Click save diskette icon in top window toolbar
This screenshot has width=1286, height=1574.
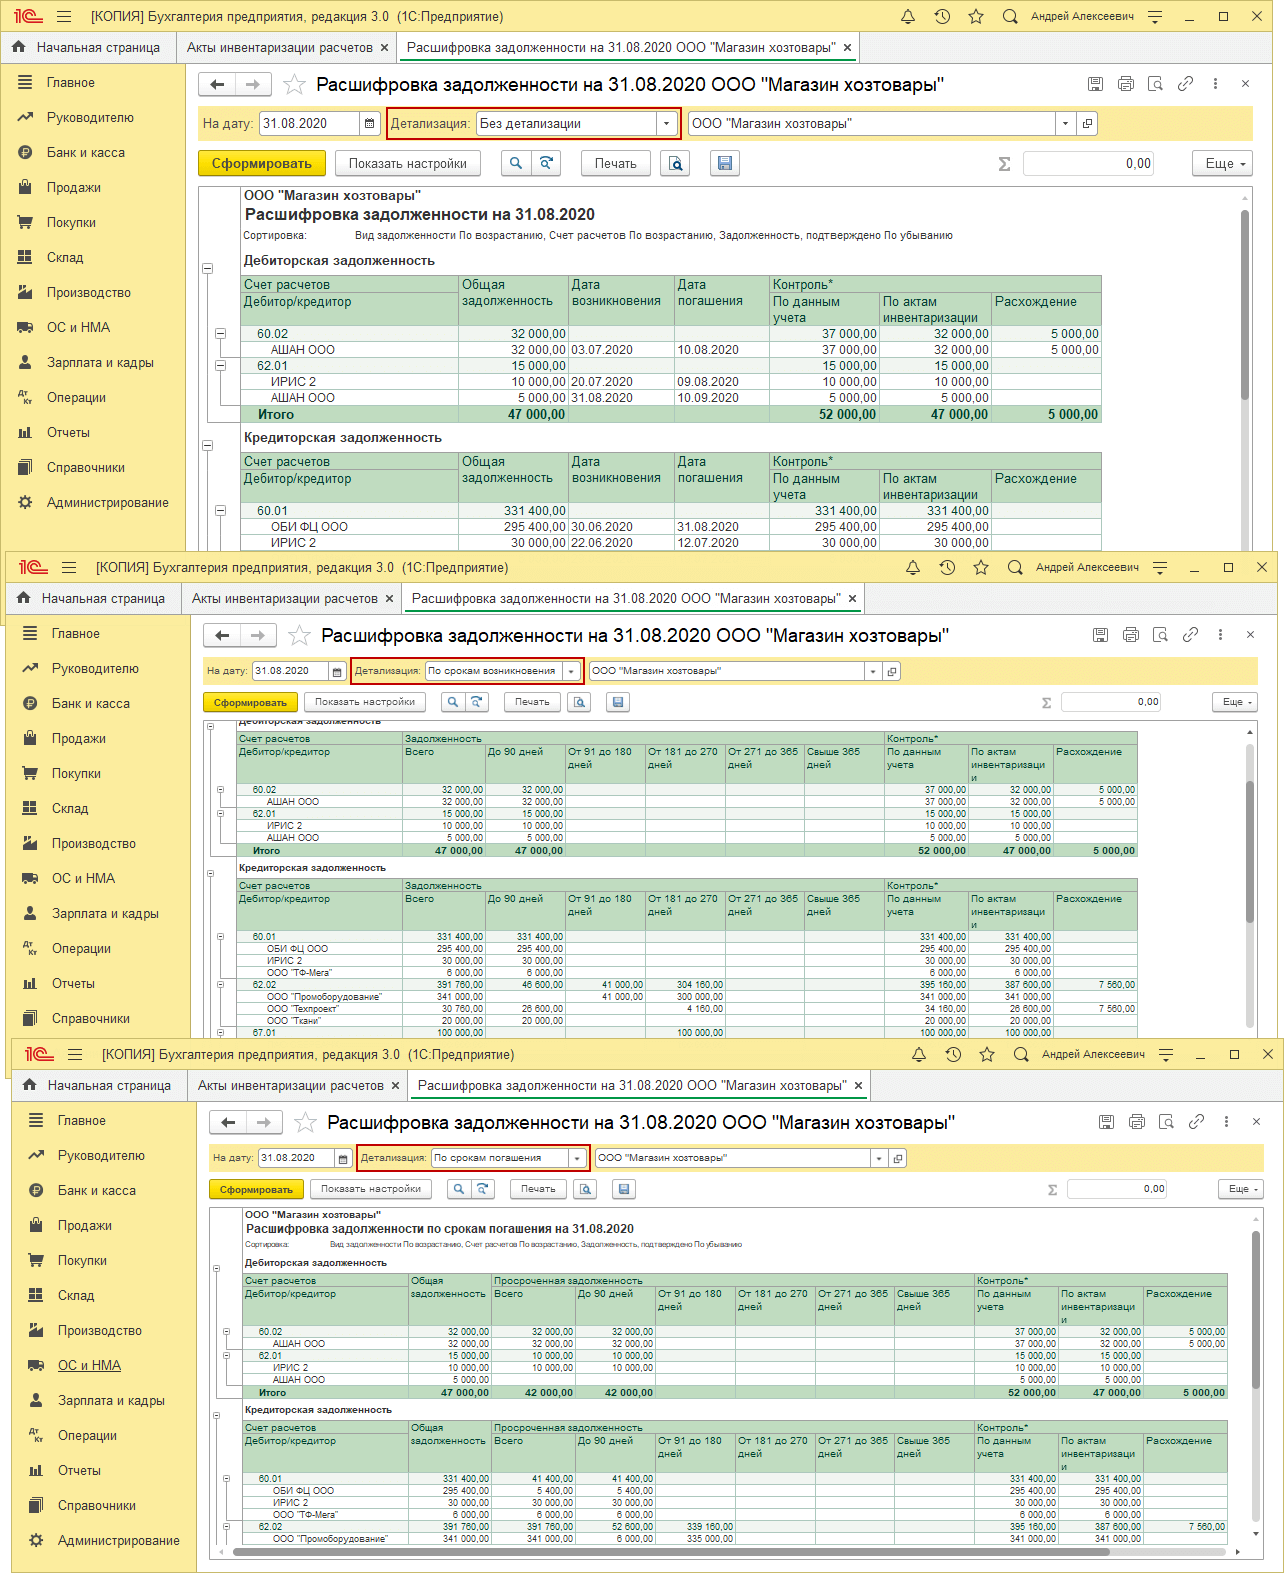click(725, 163)
